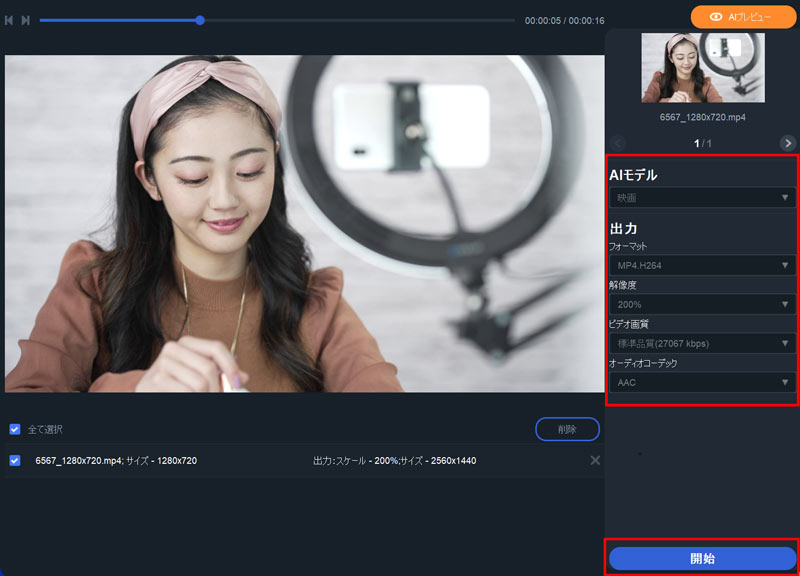Remove the file using the × icon
800x576 pixels.
[x=597, y=461]
